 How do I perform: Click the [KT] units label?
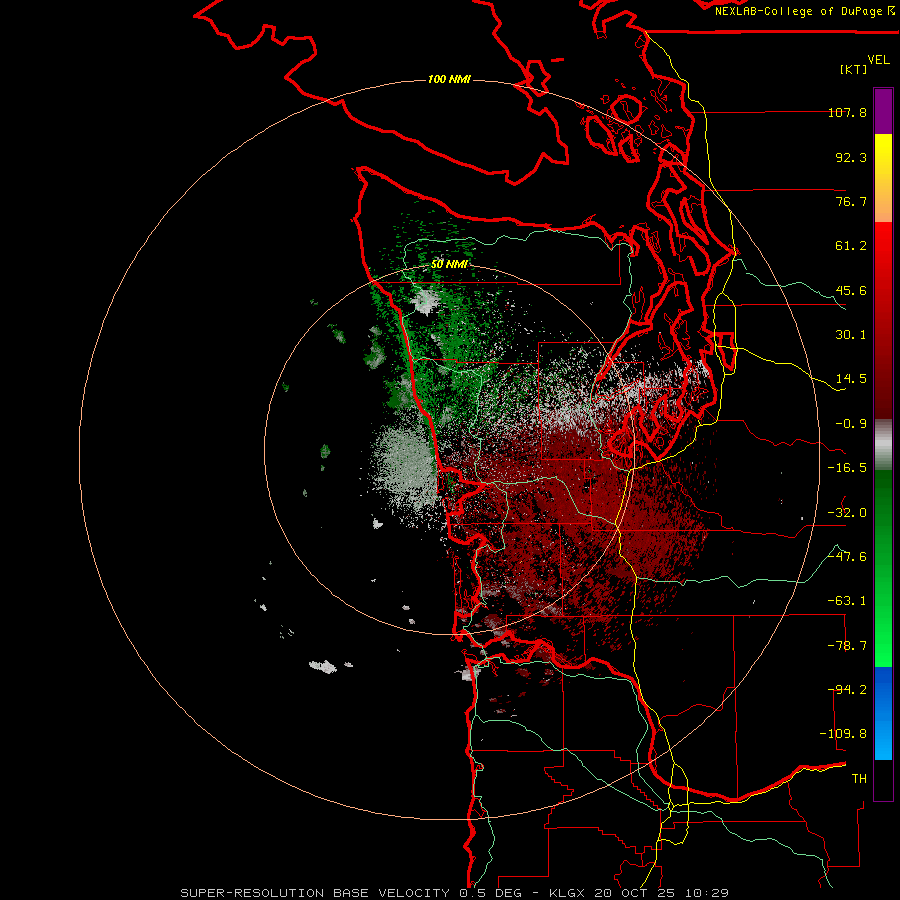[x=853, y=69]
